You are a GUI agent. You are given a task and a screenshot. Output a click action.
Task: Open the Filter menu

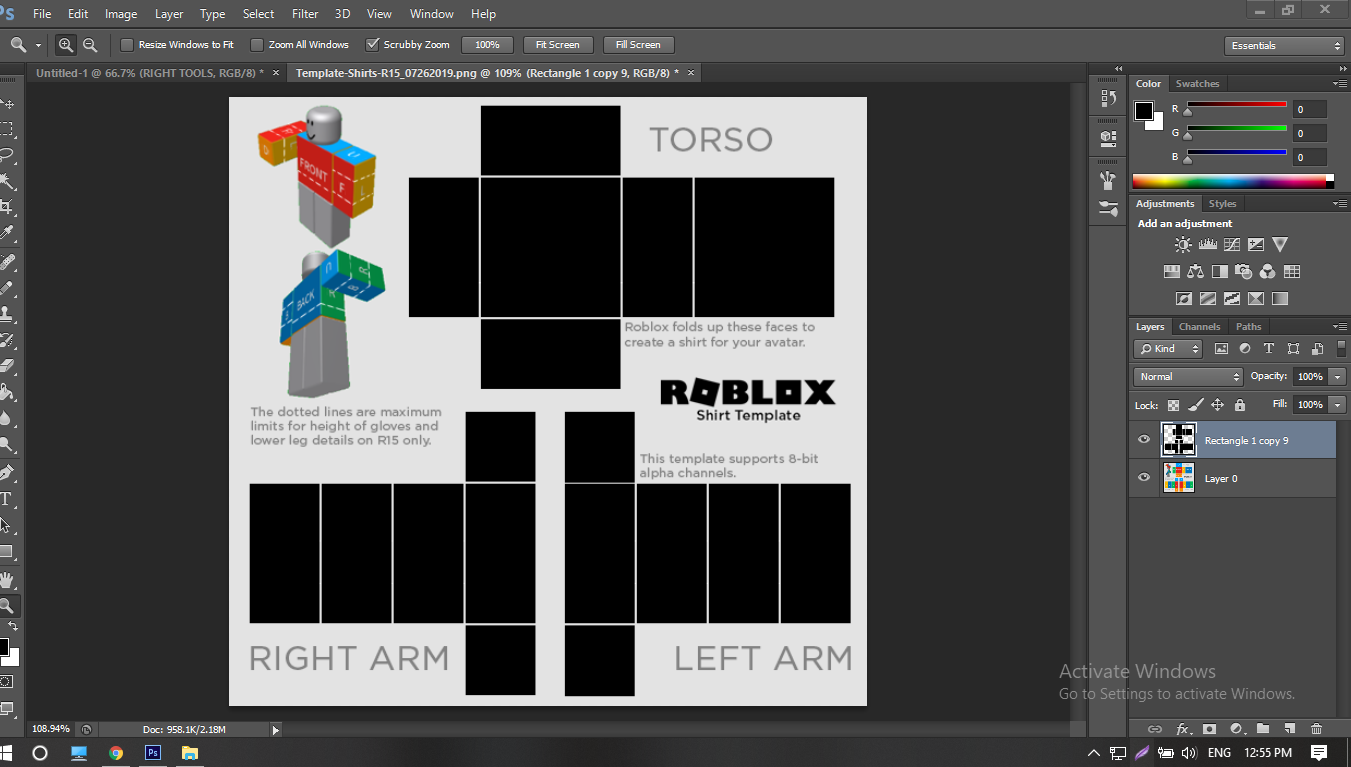(x=305, y=14)
